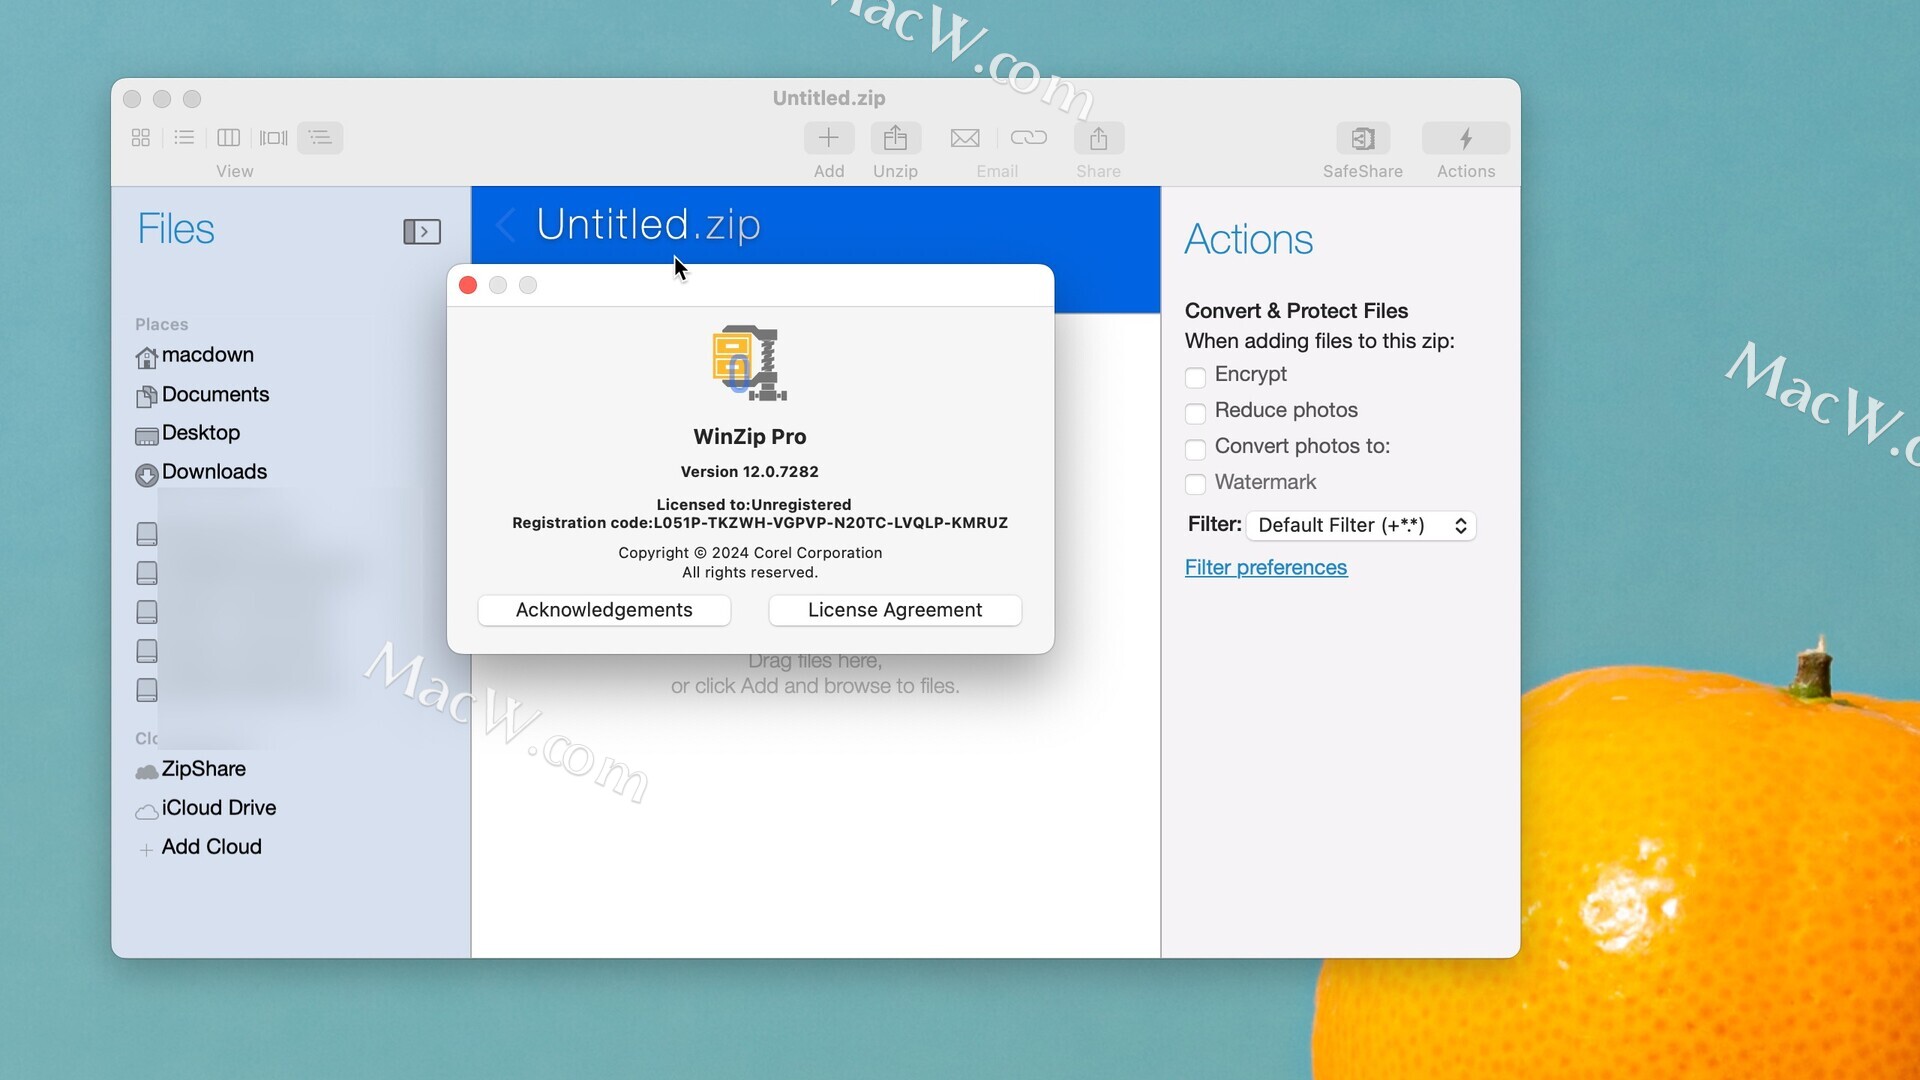Switch to icon grid view
The width and height of the screenshot is (1920, 1080).
141,138
